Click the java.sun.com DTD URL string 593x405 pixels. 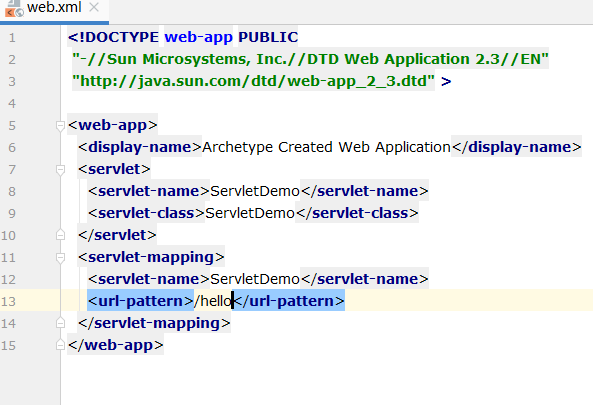[x=253, y=81]
